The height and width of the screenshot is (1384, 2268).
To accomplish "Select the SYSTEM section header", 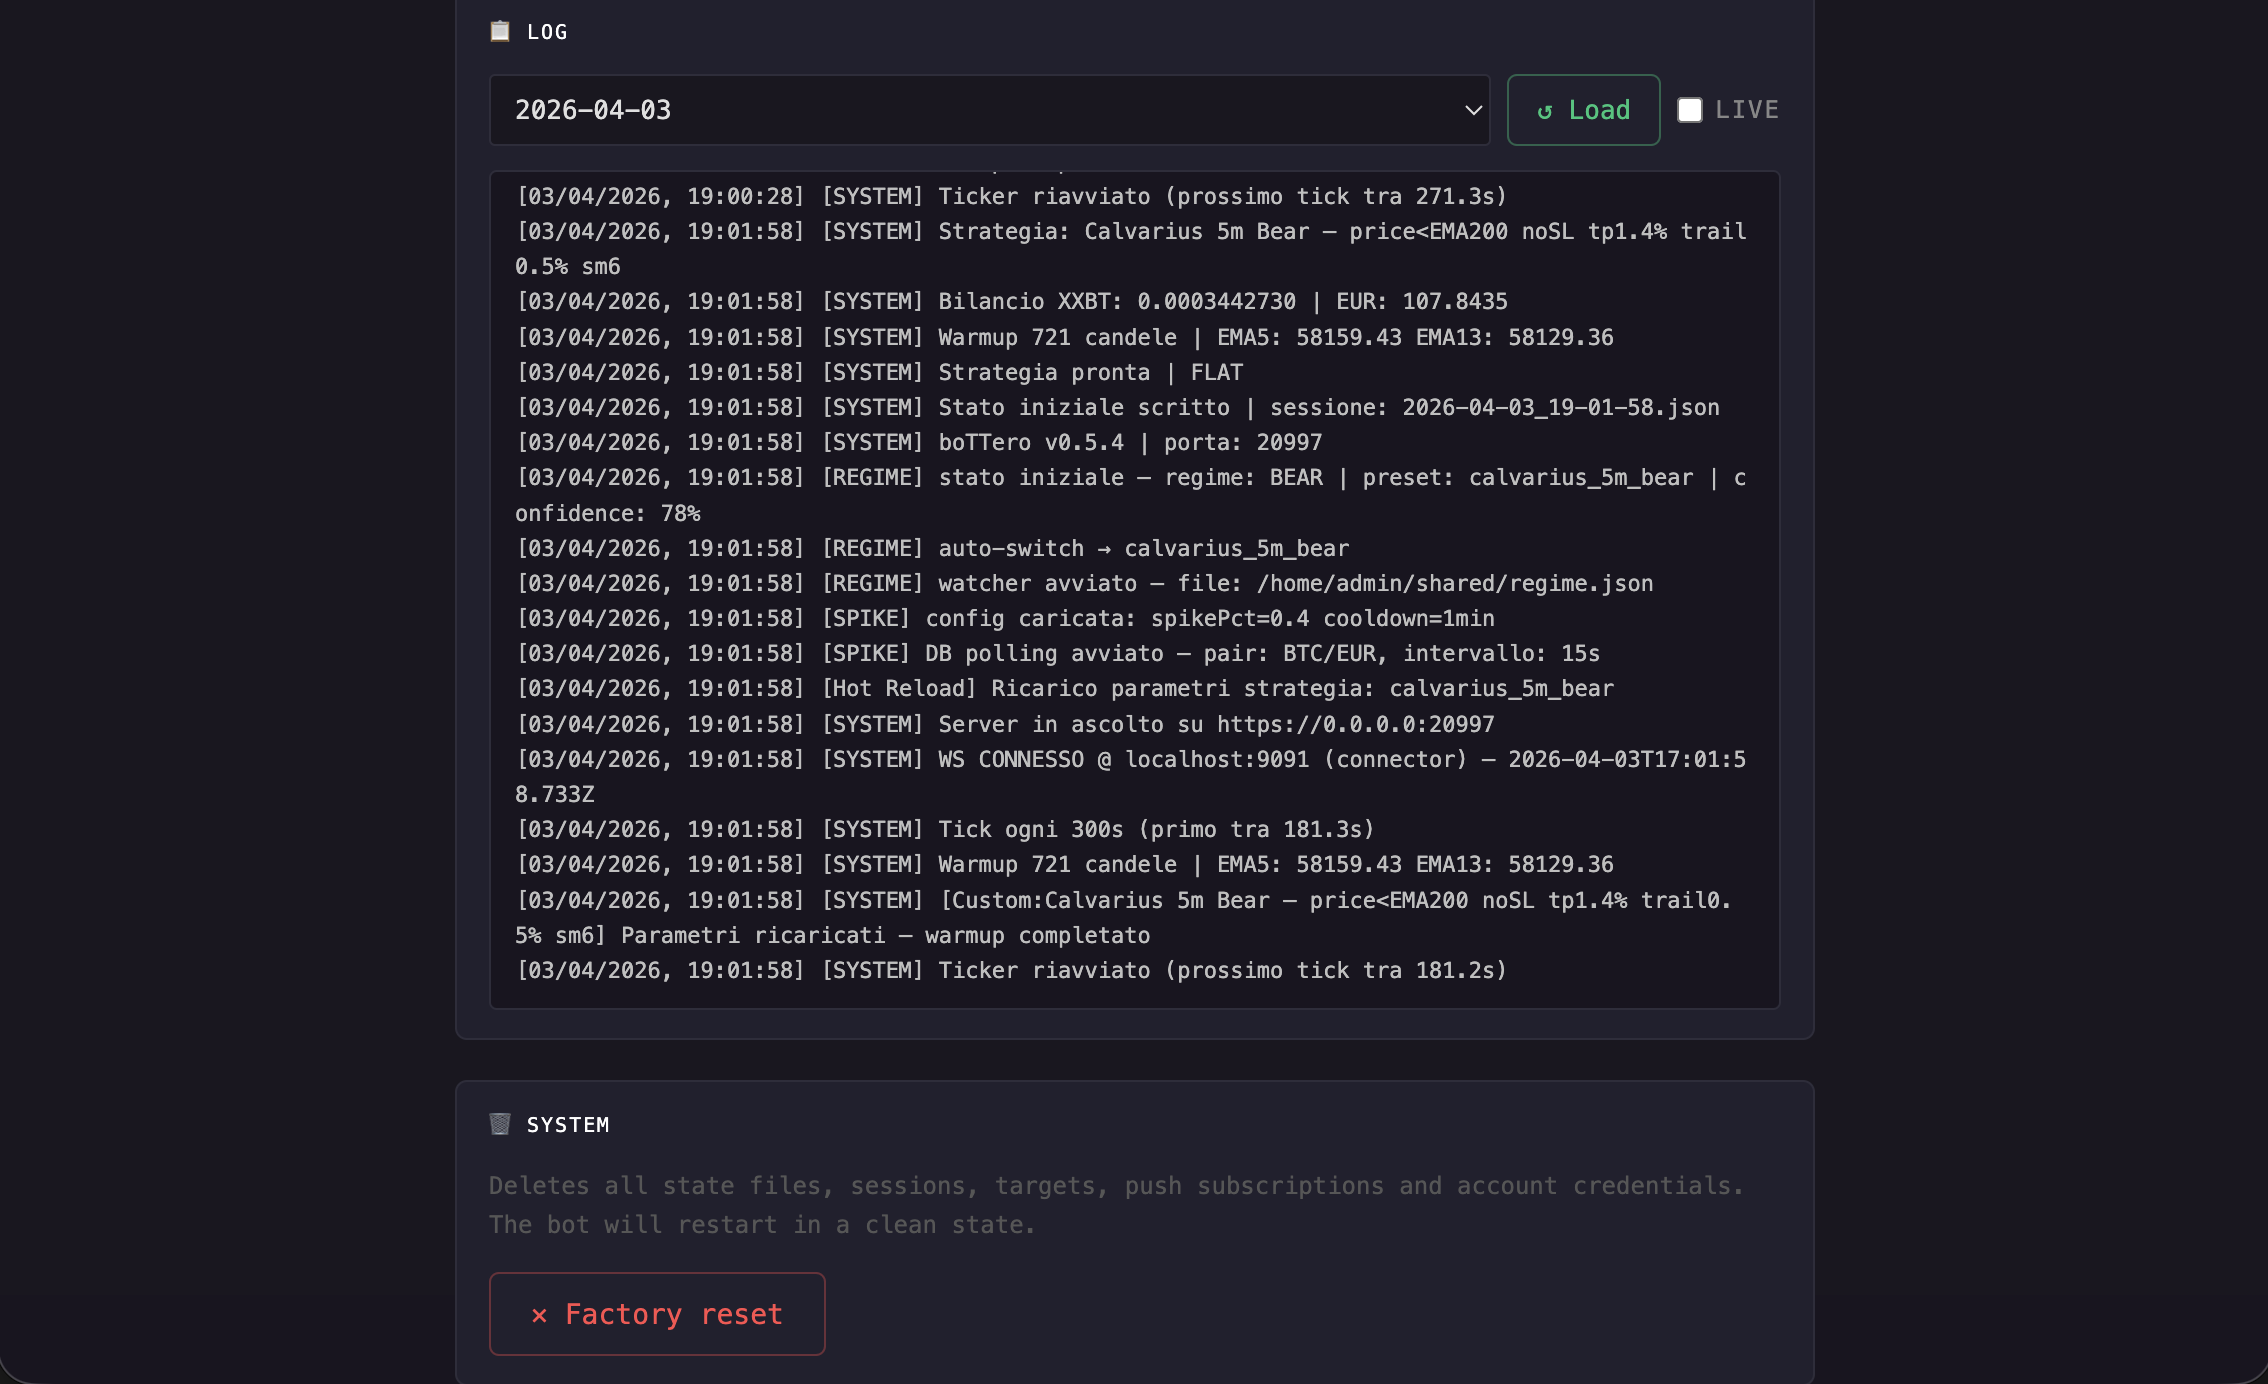I will [x=568, y=1124].
